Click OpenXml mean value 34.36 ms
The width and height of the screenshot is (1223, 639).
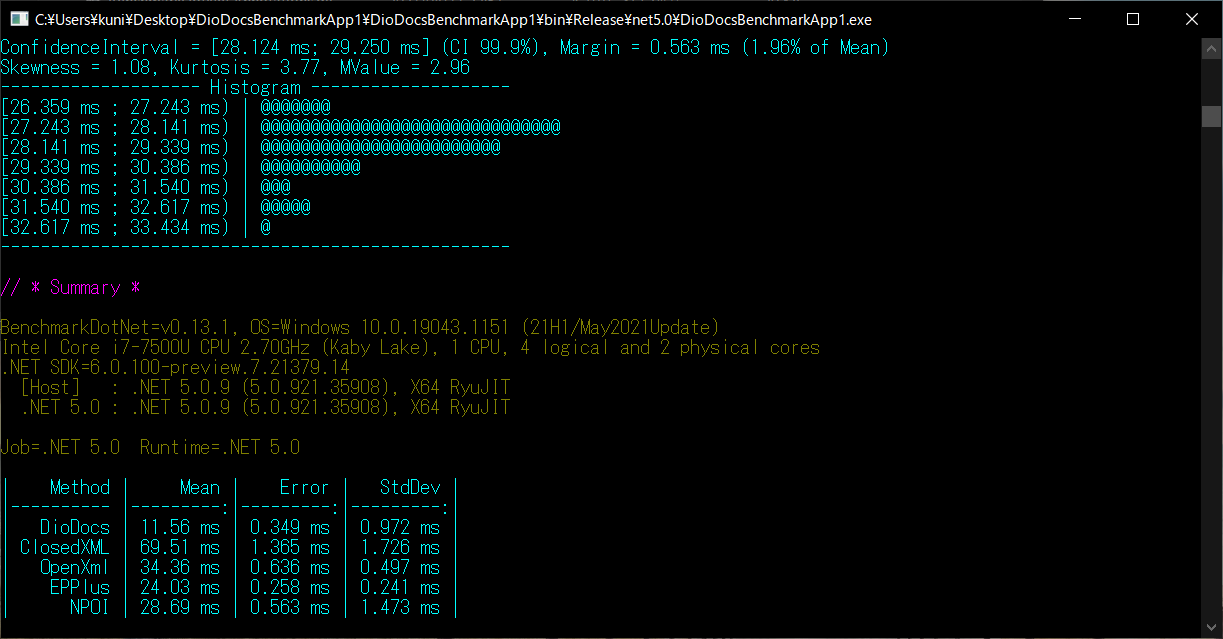(180, 567)
